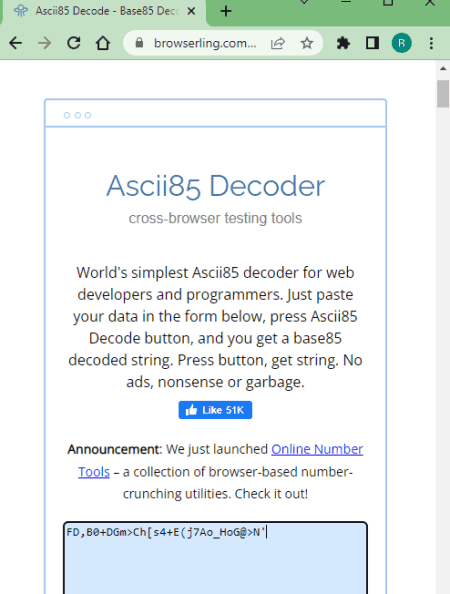Image resolution: width=450 pixels, height=594 pixels.
Task: Share this page using the share icon
Action: pyautogui.click(x=278, y=43)
